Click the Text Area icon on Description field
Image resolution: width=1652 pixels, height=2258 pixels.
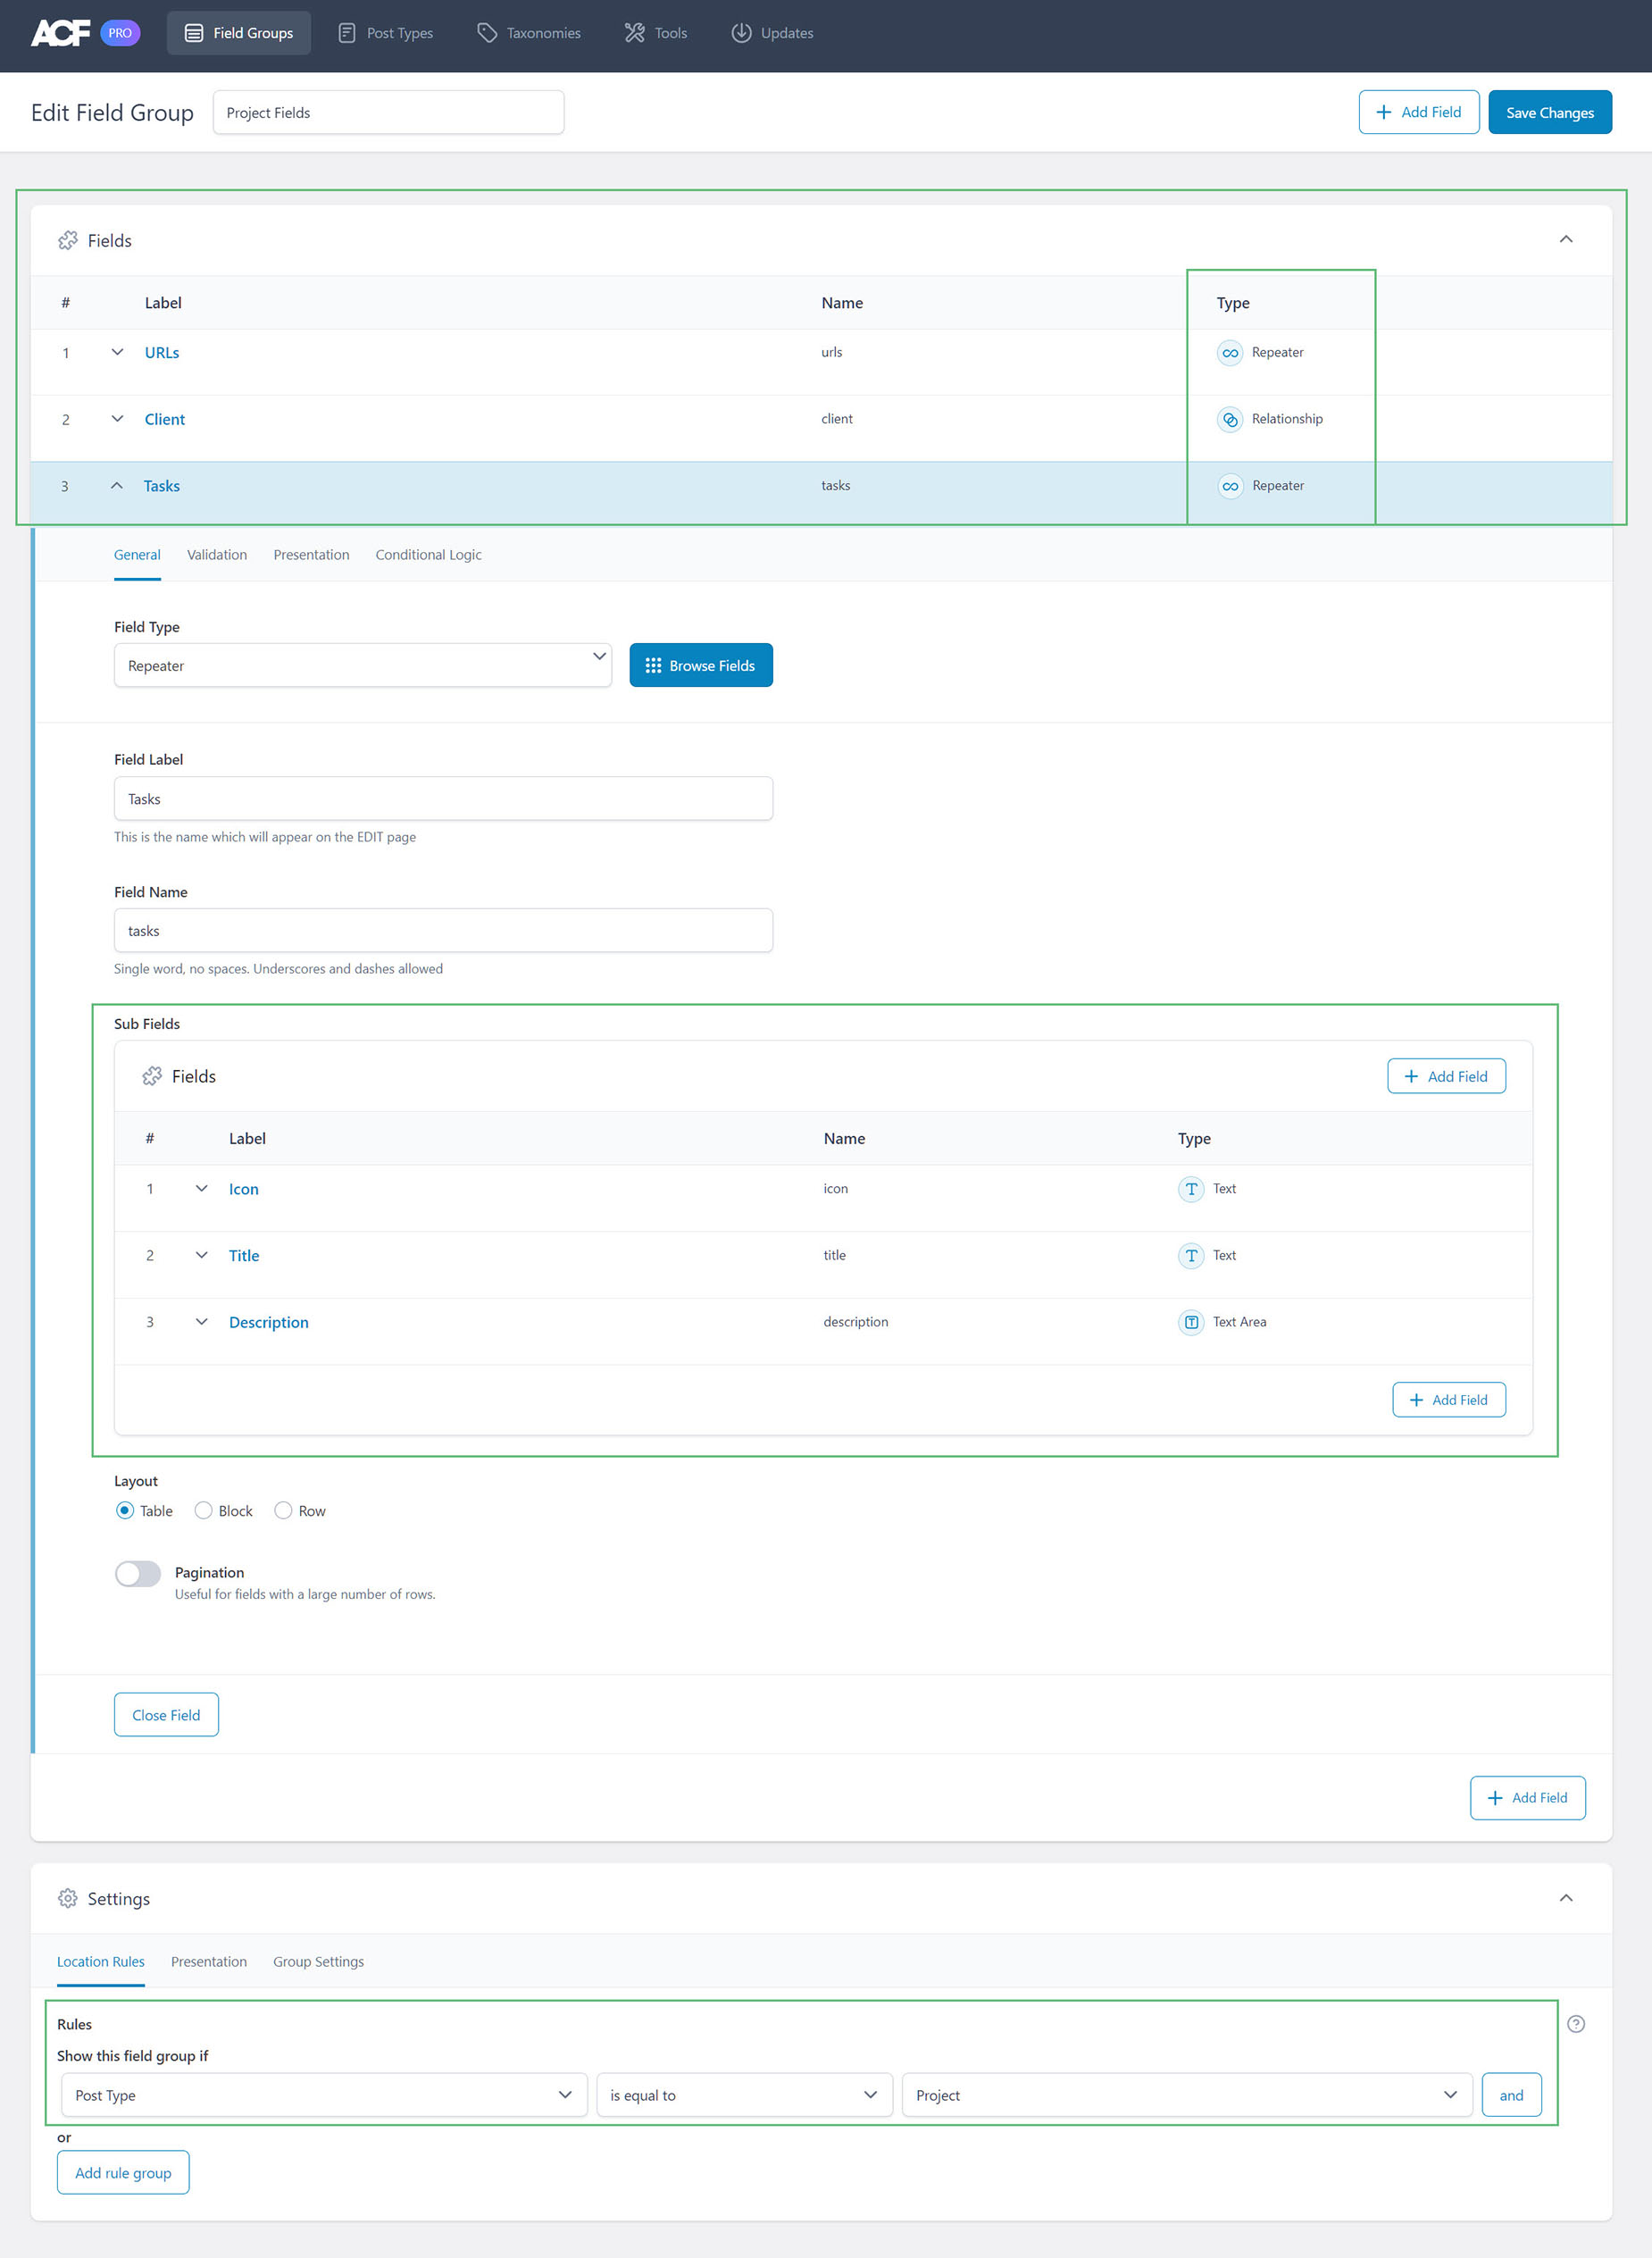click(1191, 1321)
